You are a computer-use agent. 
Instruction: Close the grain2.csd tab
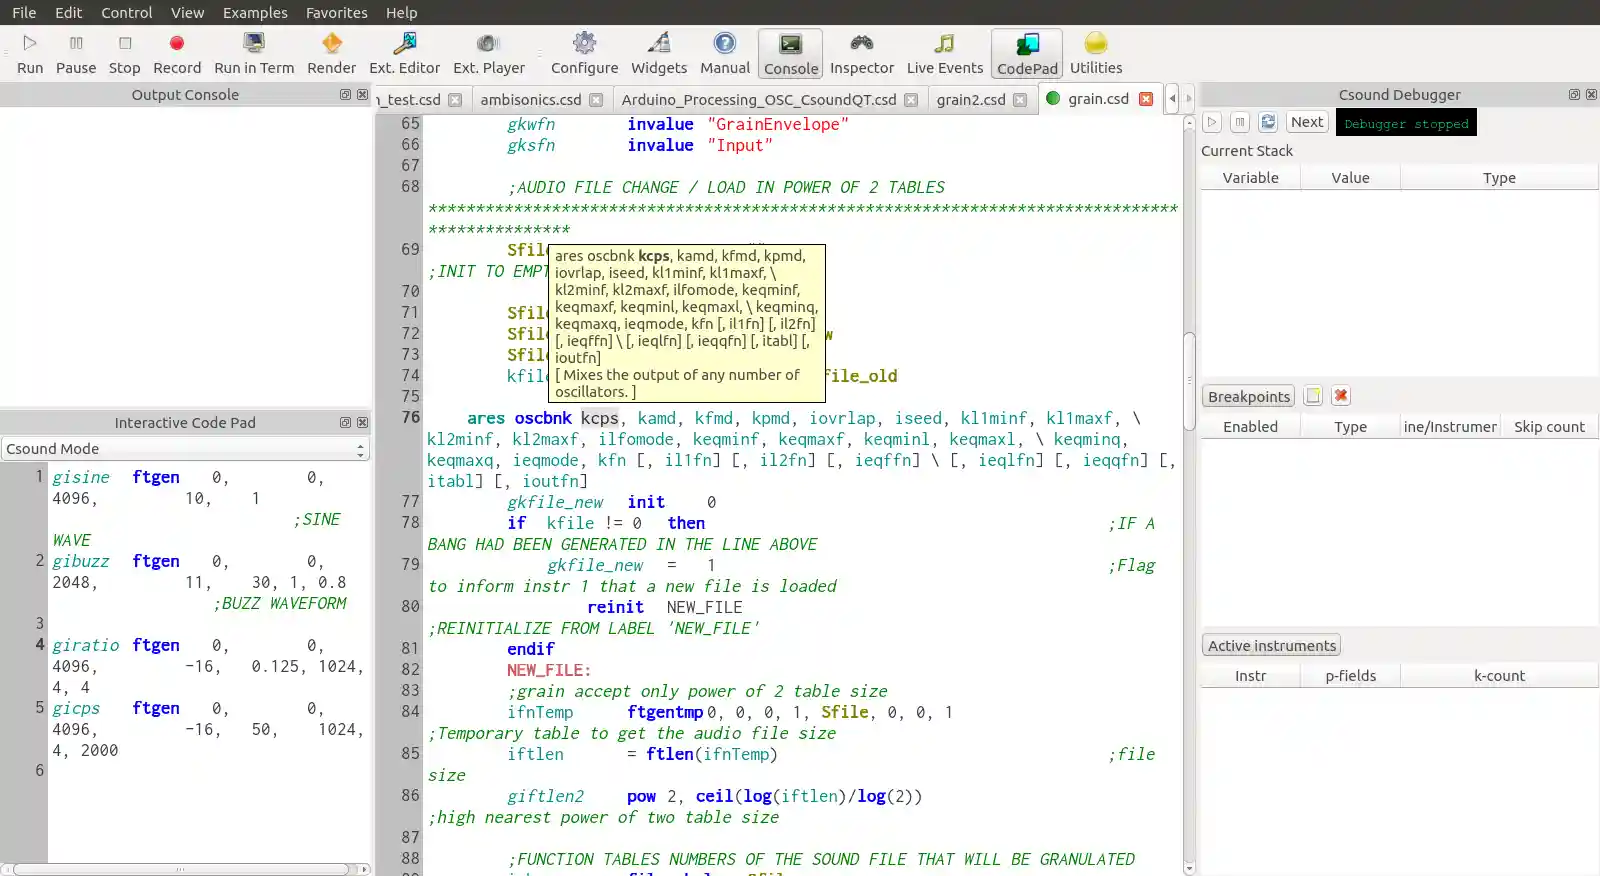pos(1020,100)
